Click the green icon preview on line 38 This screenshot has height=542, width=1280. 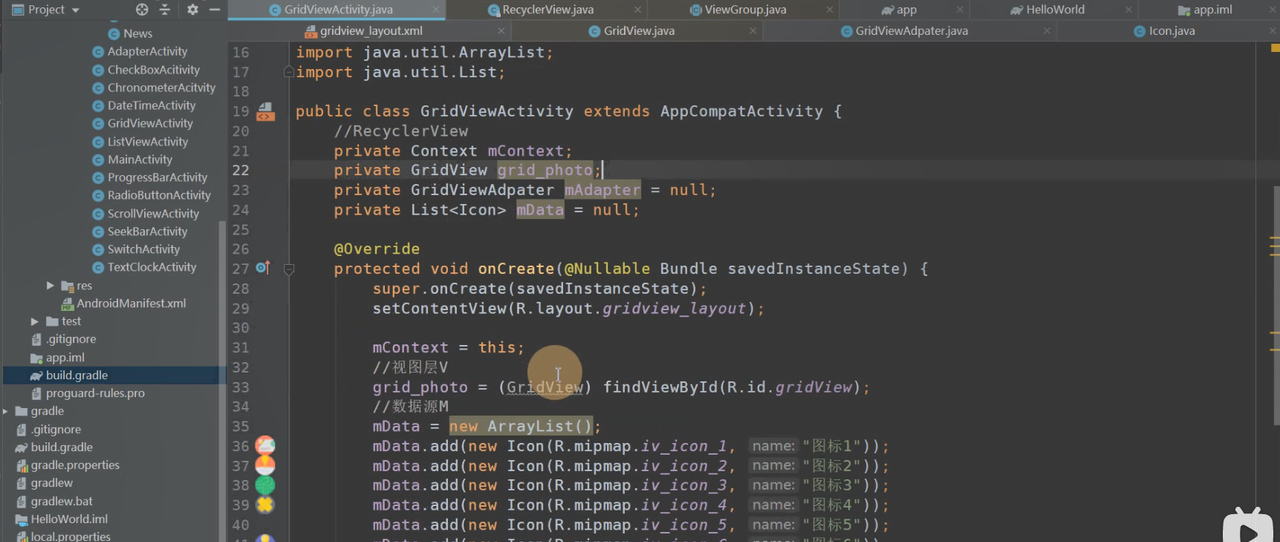click(265, 485)
